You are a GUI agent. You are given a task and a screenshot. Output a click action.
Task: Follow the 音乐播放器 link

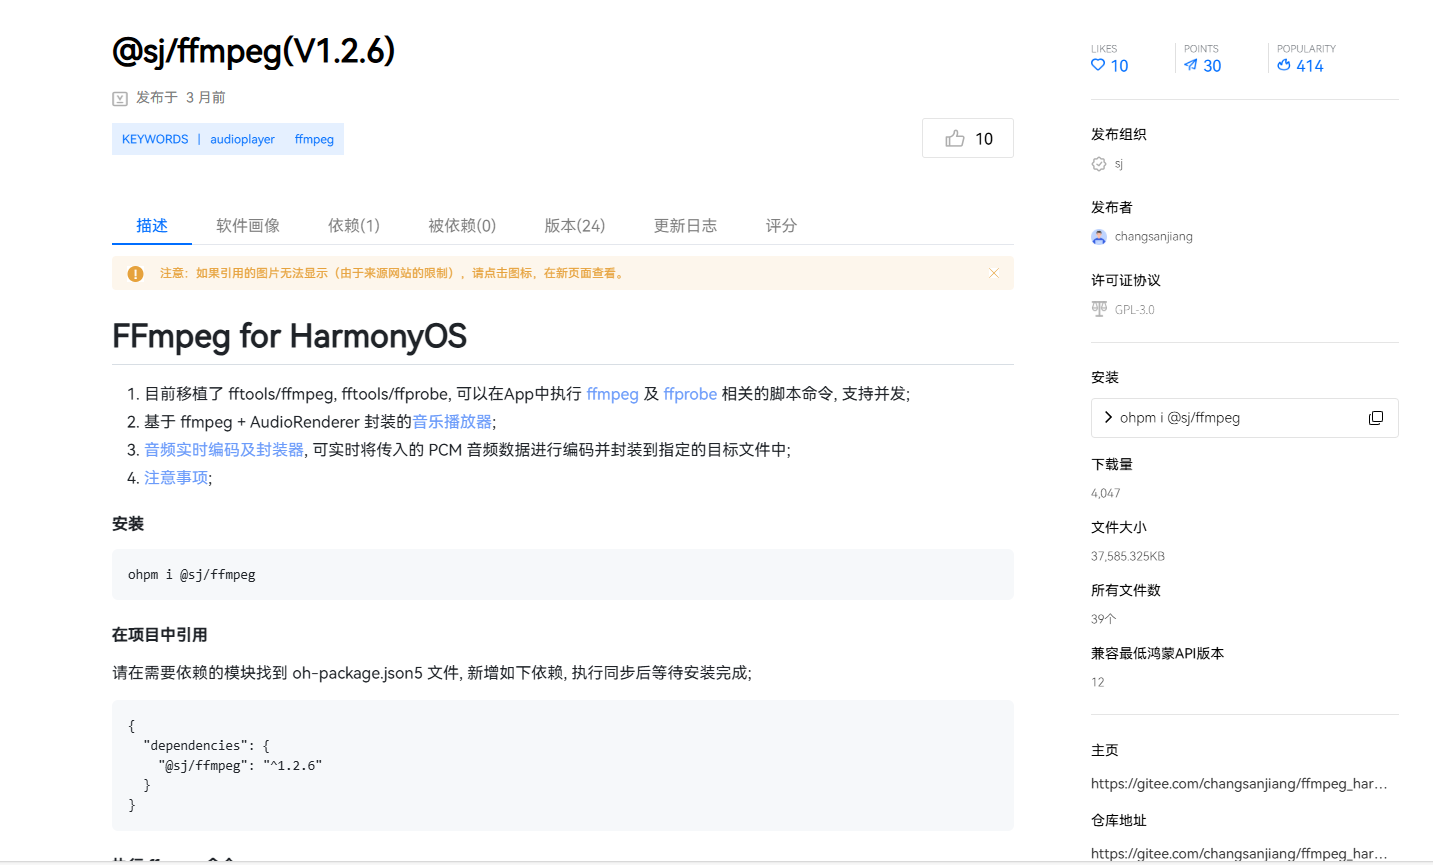pos(452,422)
